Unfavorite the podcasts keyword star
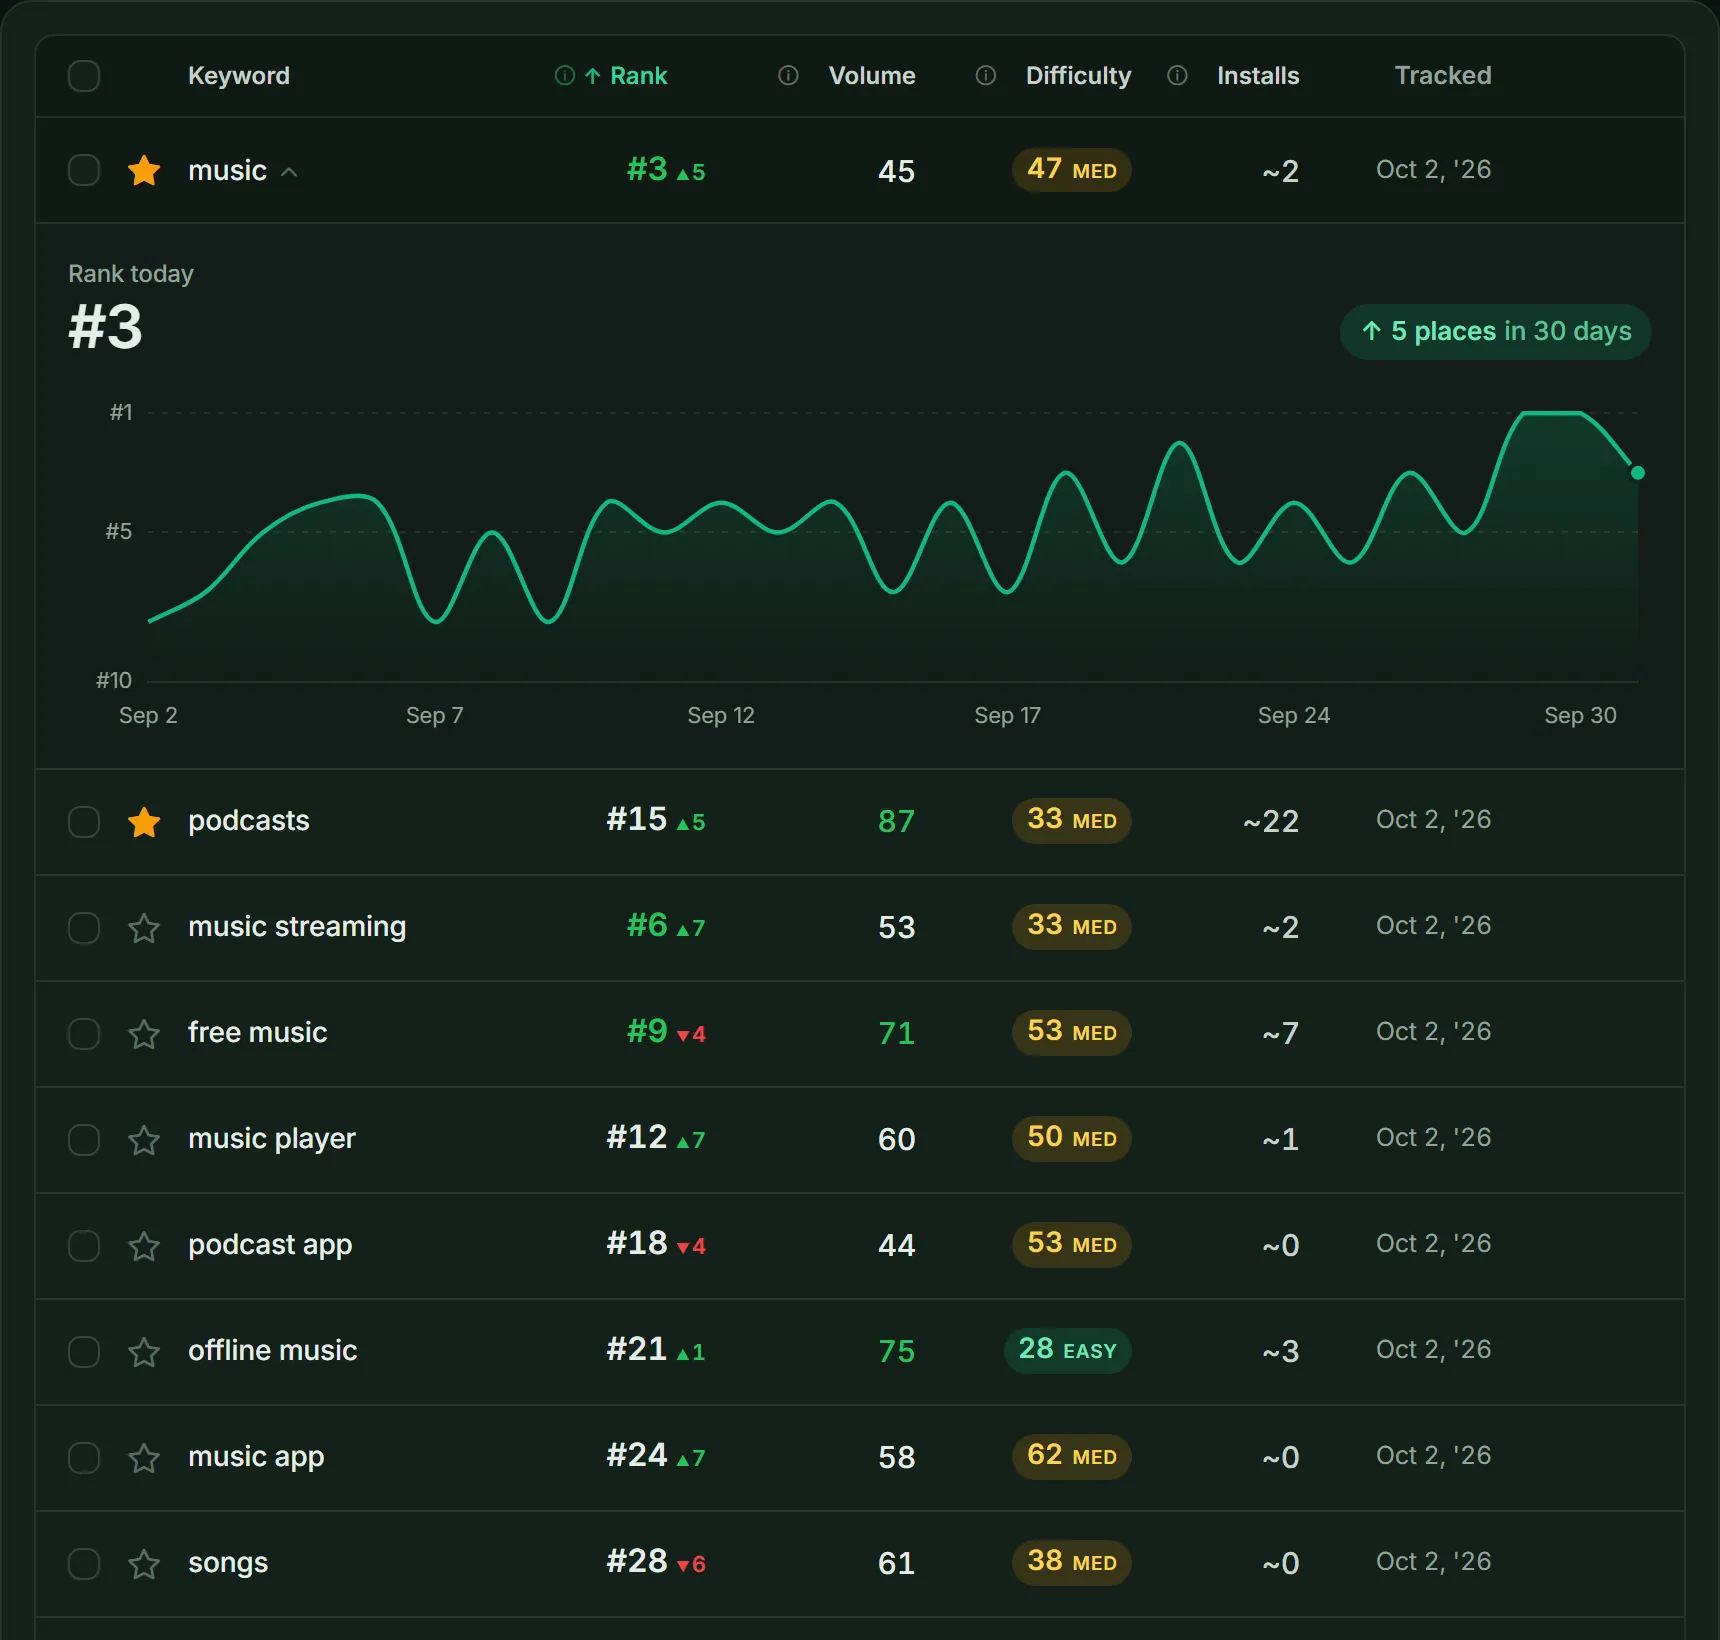 (144, 822)
